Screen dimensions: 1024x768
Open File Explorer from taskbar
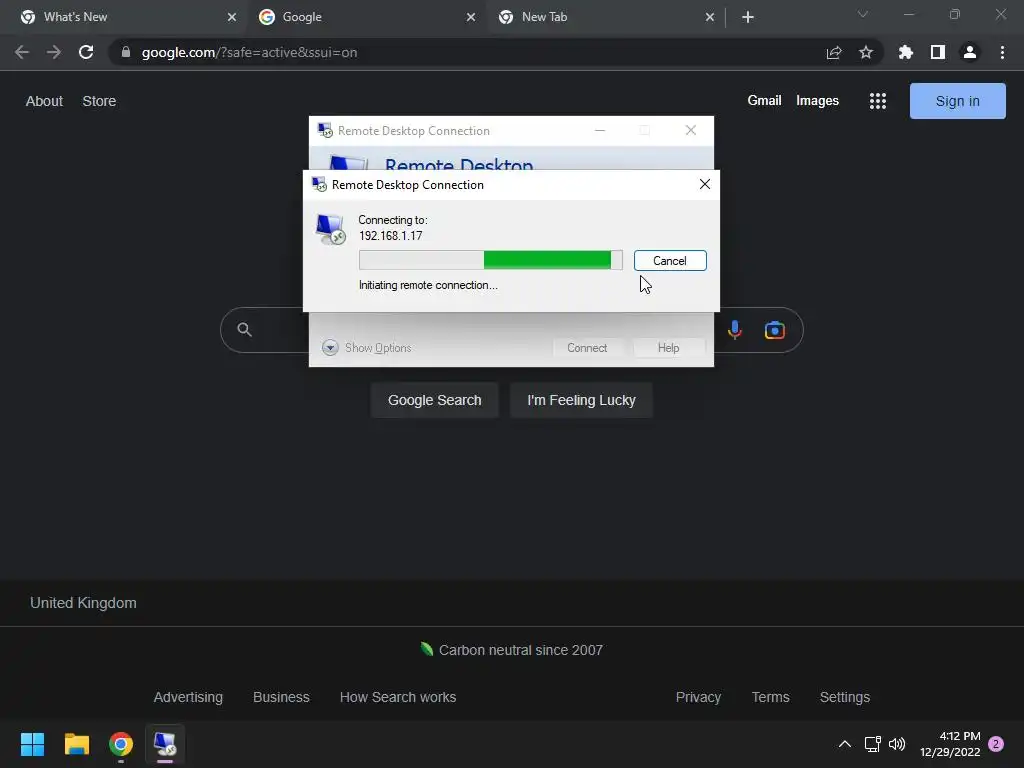(76, 744)
